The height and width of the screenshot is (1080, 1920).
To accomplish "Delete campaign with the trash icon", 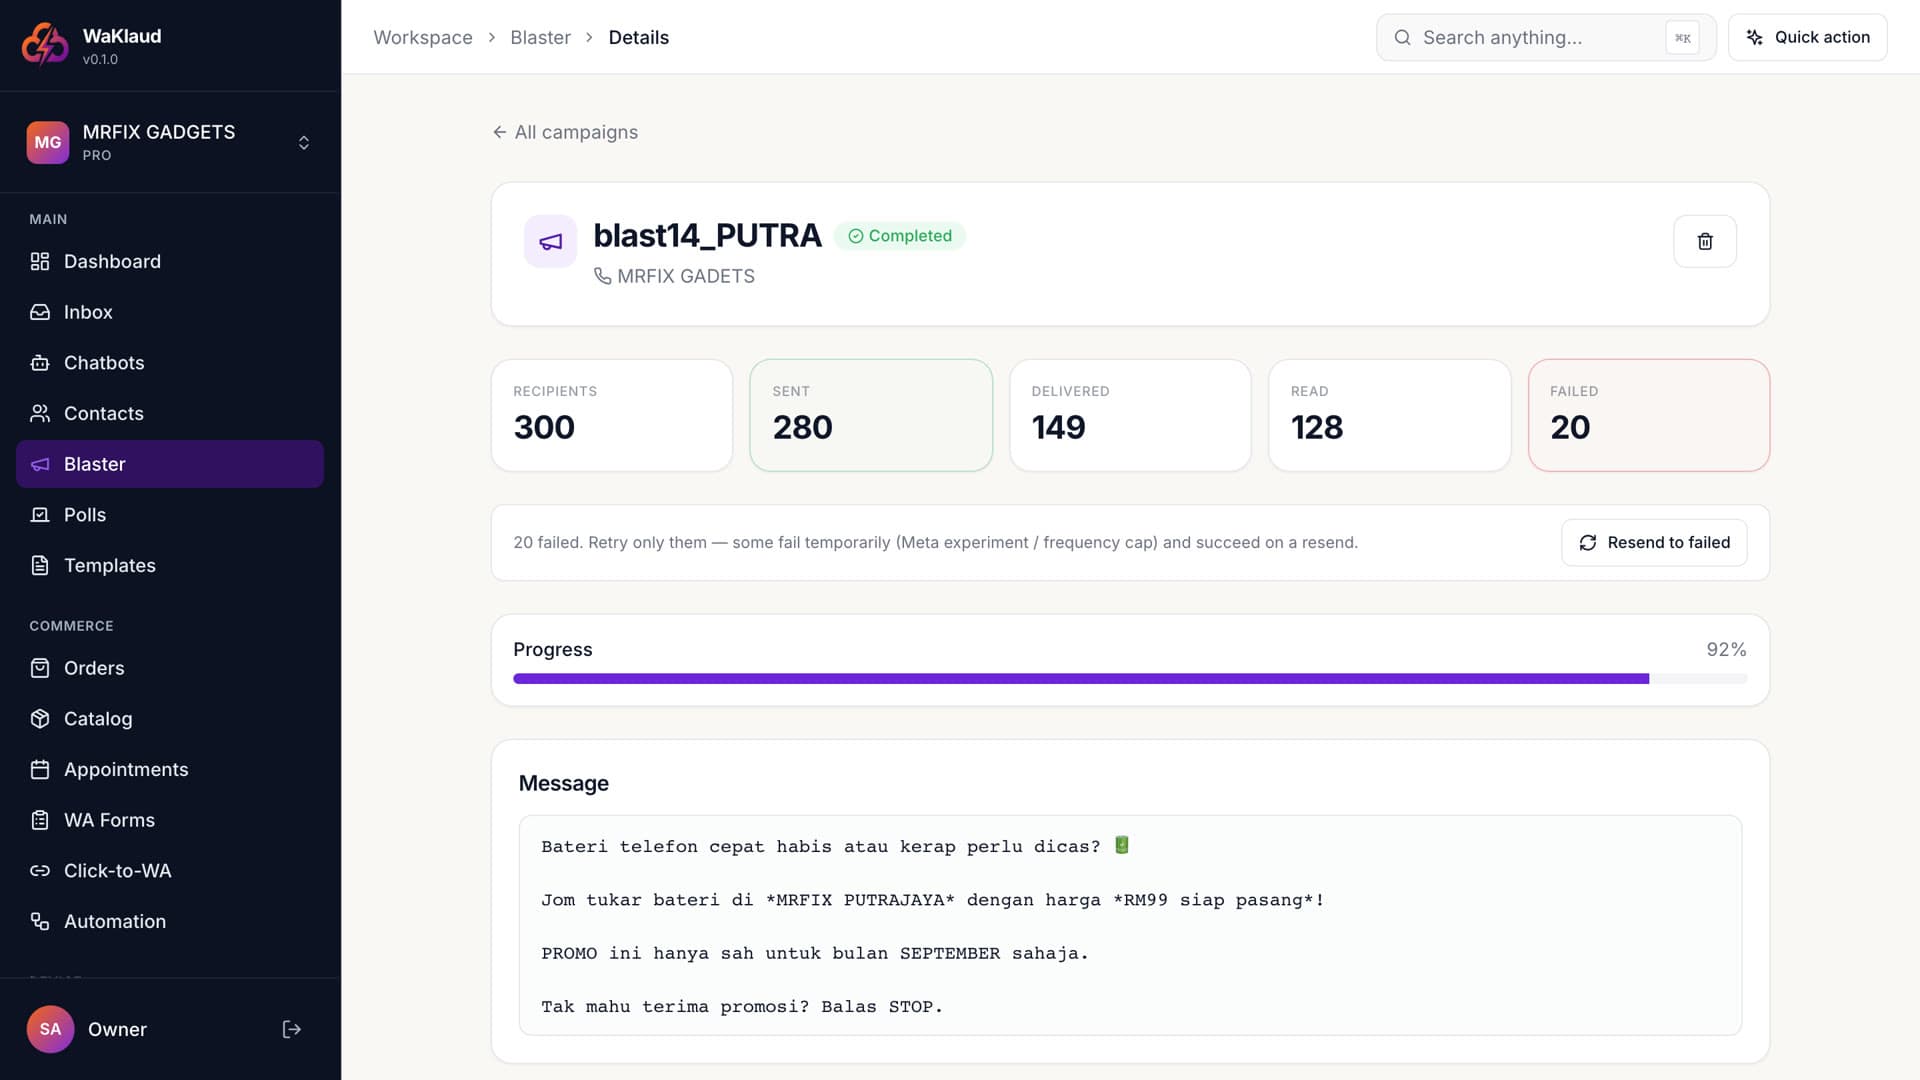I will click(x=1705, y=241).
